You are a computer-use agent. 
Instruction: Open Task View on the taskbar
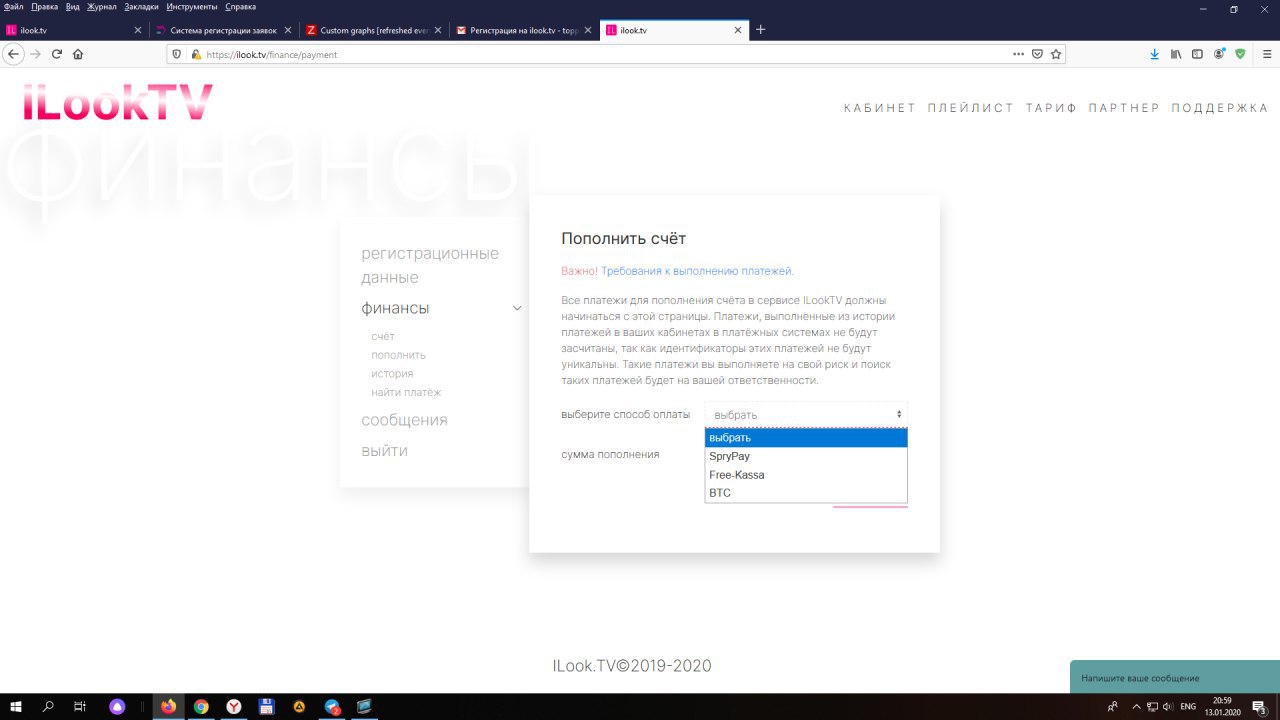click(x=80, y=706)
